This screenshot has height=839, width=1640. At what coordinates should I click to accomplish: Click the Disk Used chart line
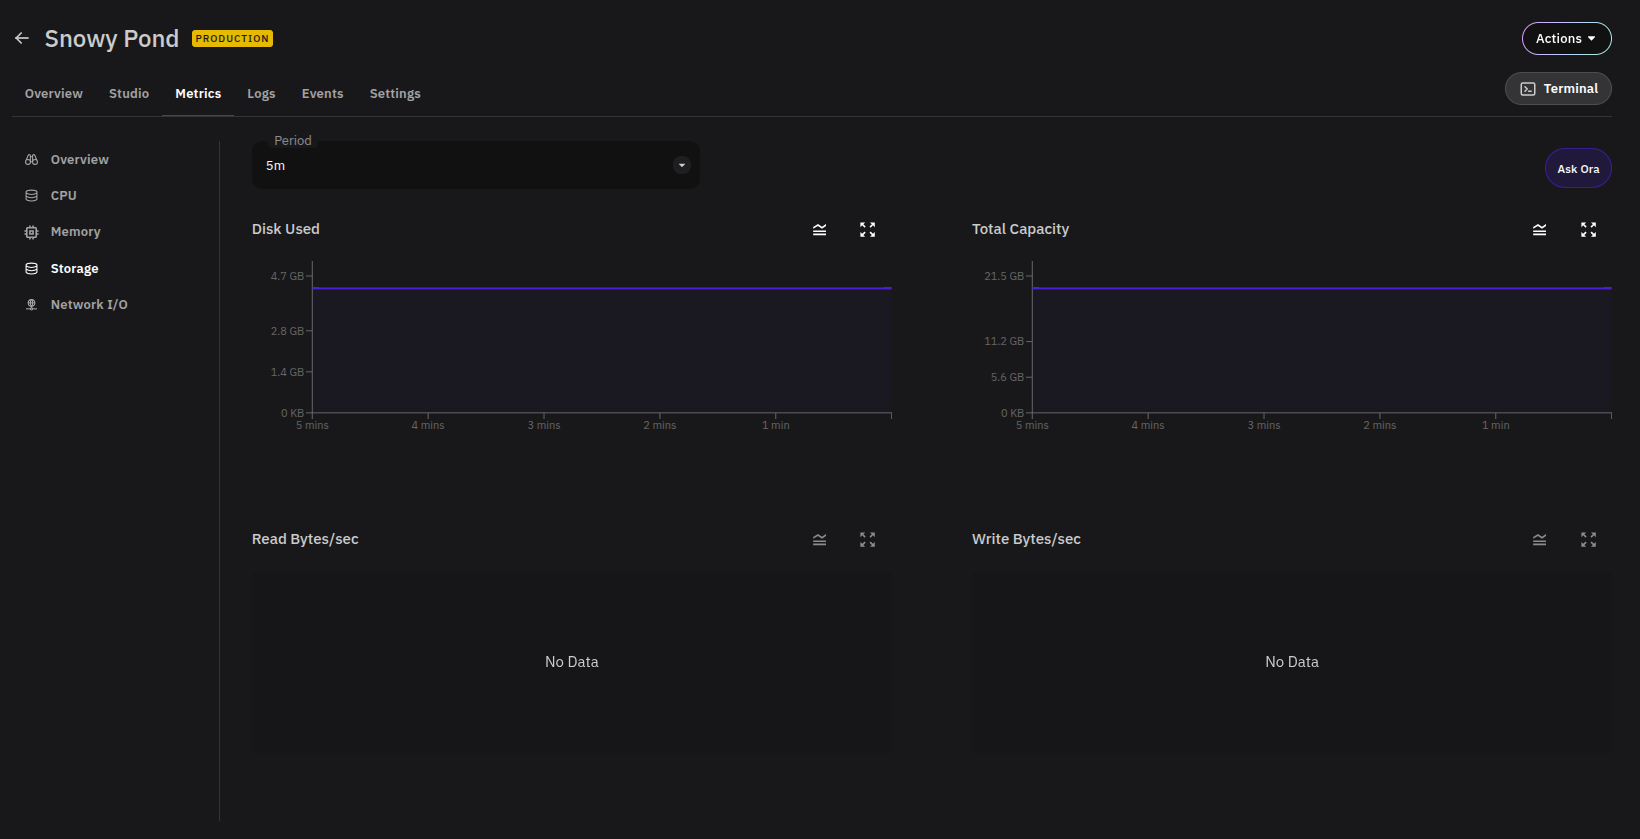(x=602, y=288)
